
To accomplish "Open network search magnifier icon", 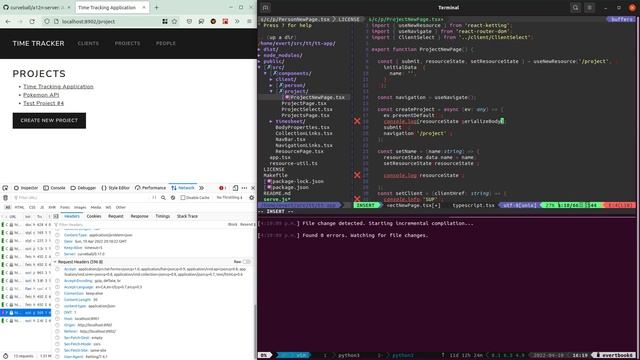I will (x=163, y=198).
